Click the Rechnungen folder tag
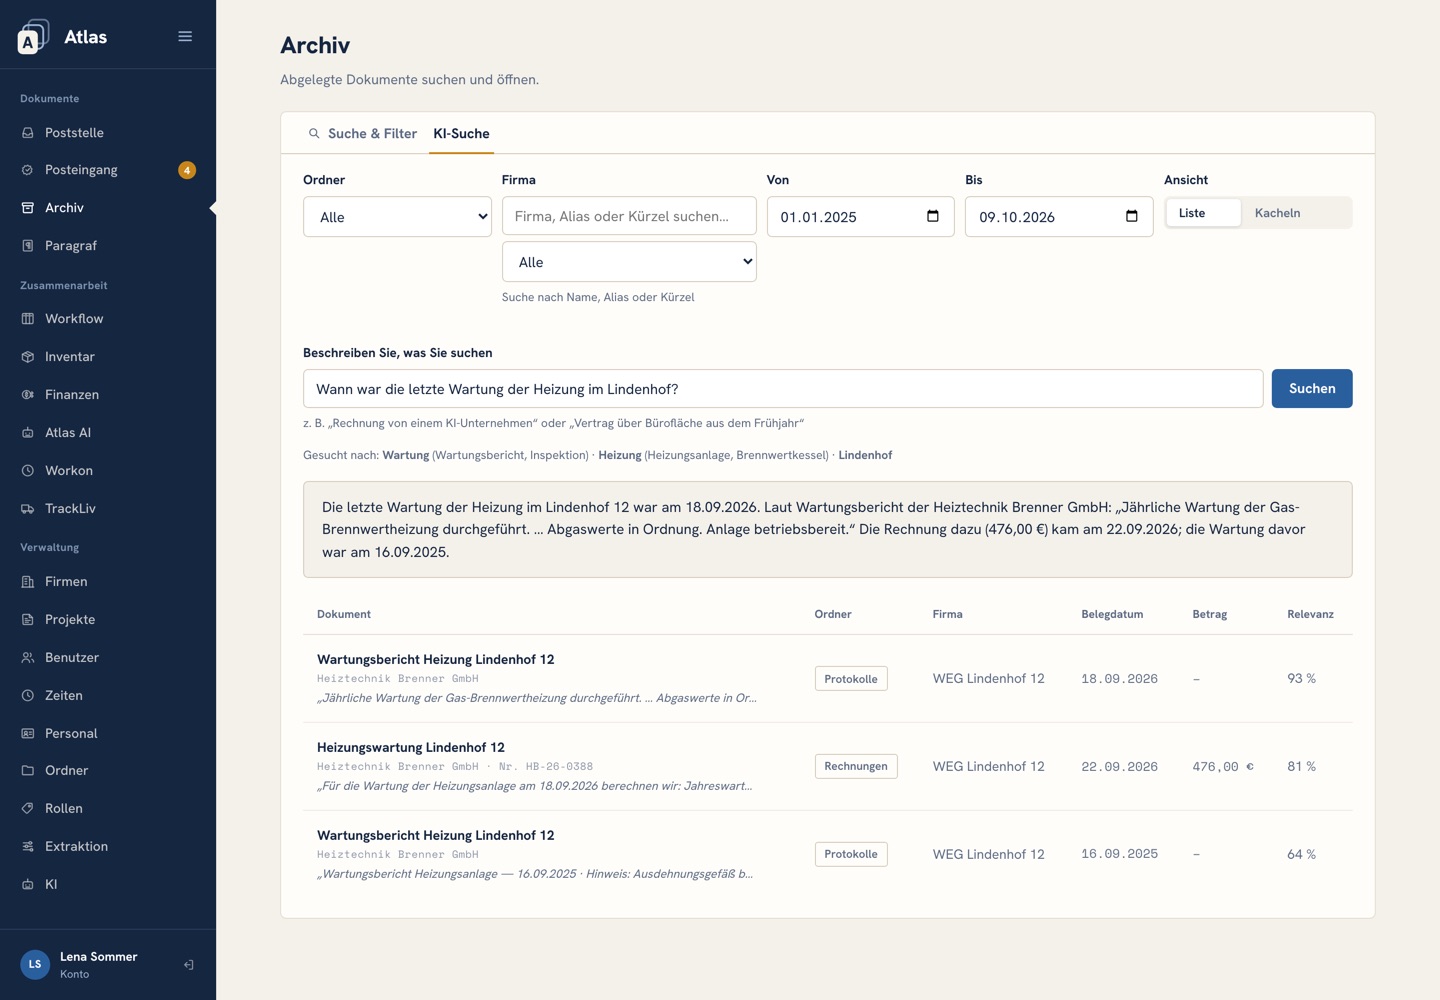 [x=856, y=767]
